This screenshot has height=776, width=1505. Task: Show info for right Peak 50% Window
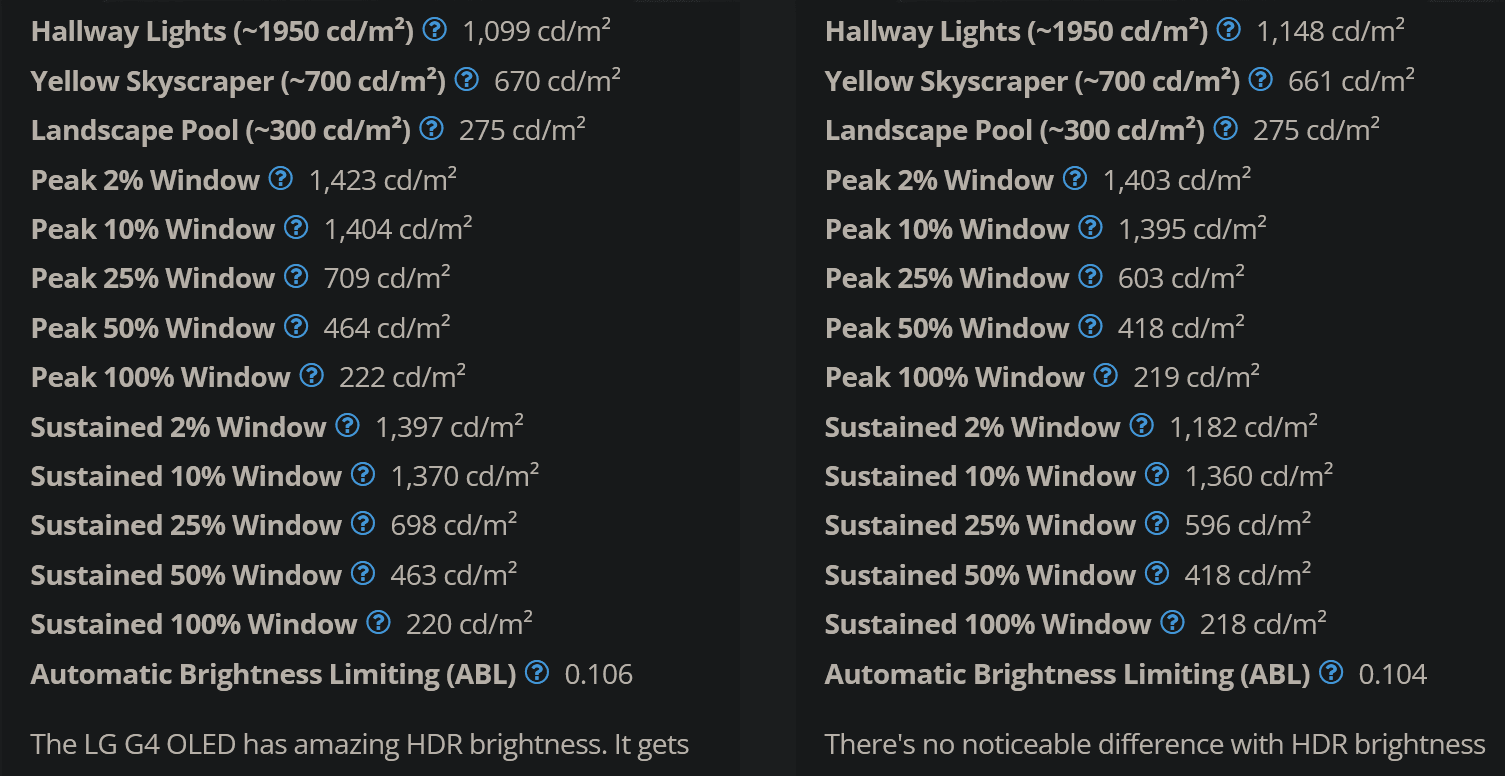pyautogui.click(x=1090, y=327)
